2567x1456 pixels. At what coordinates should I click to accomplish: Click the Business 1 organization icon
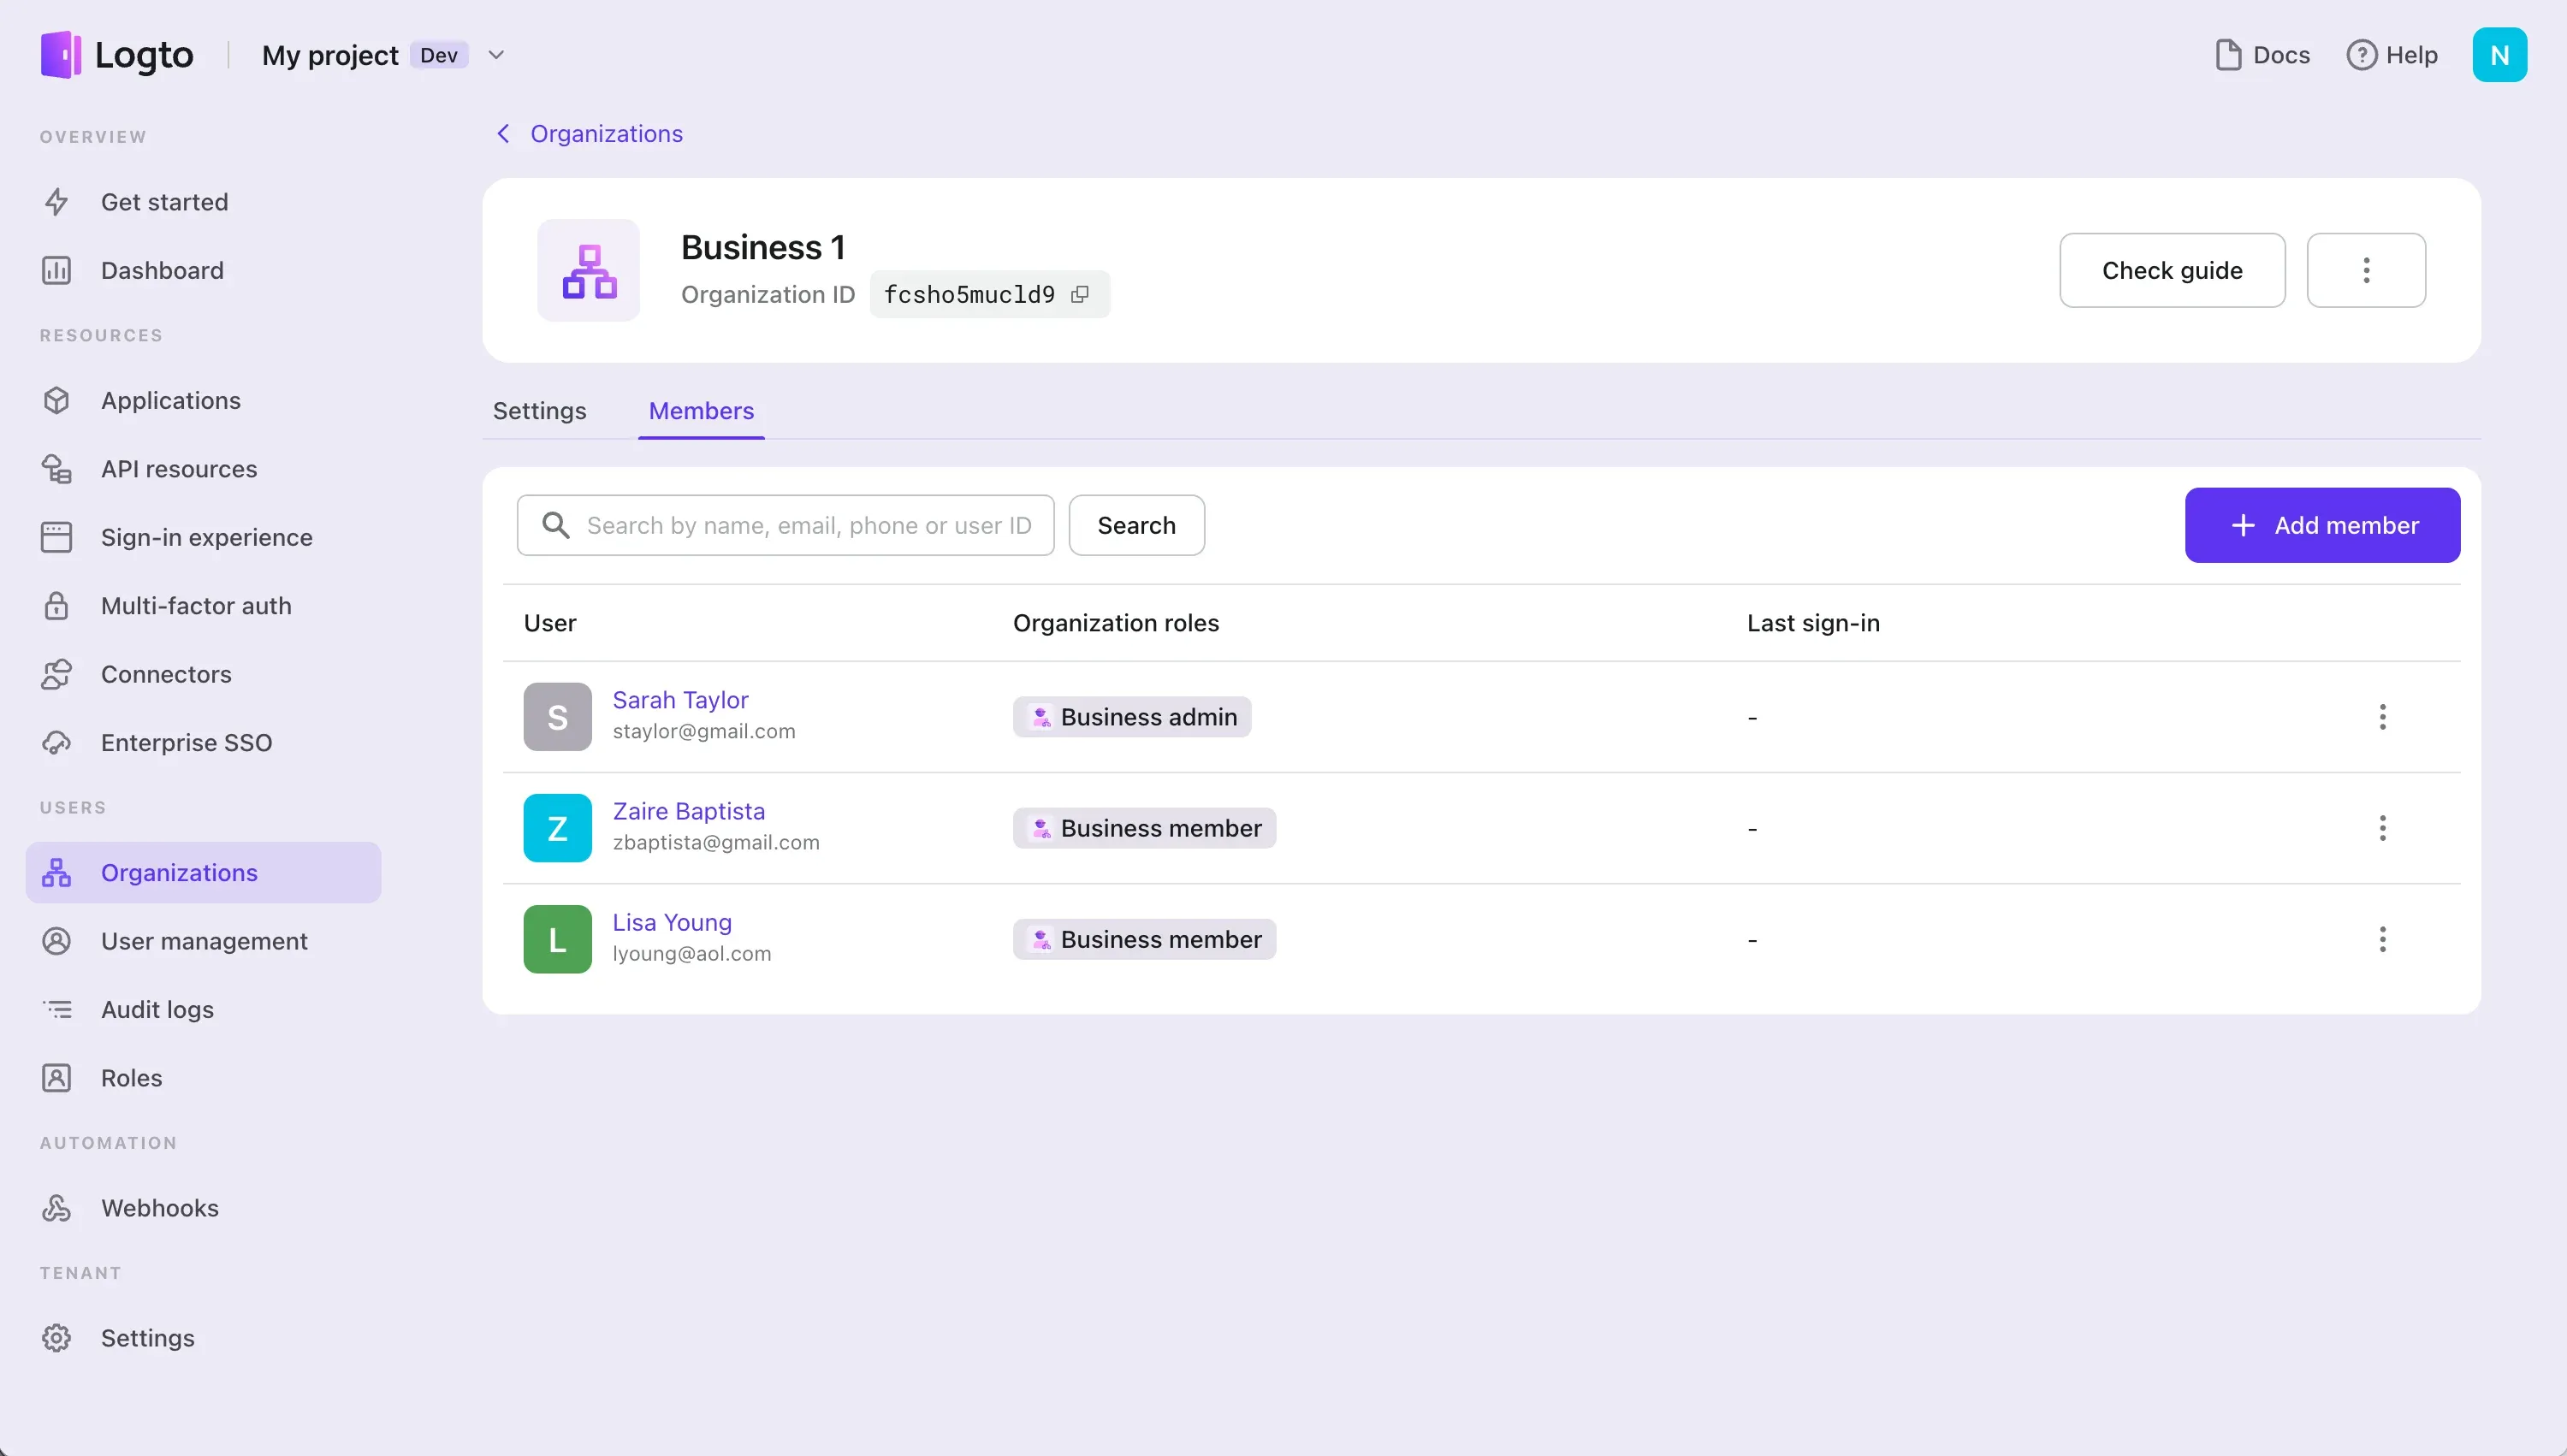point(589,269)
